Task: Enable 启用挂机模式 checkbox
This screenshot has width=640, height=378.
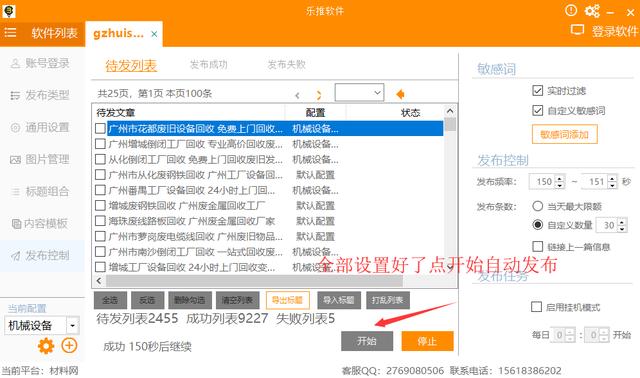Action: point(536,307)
